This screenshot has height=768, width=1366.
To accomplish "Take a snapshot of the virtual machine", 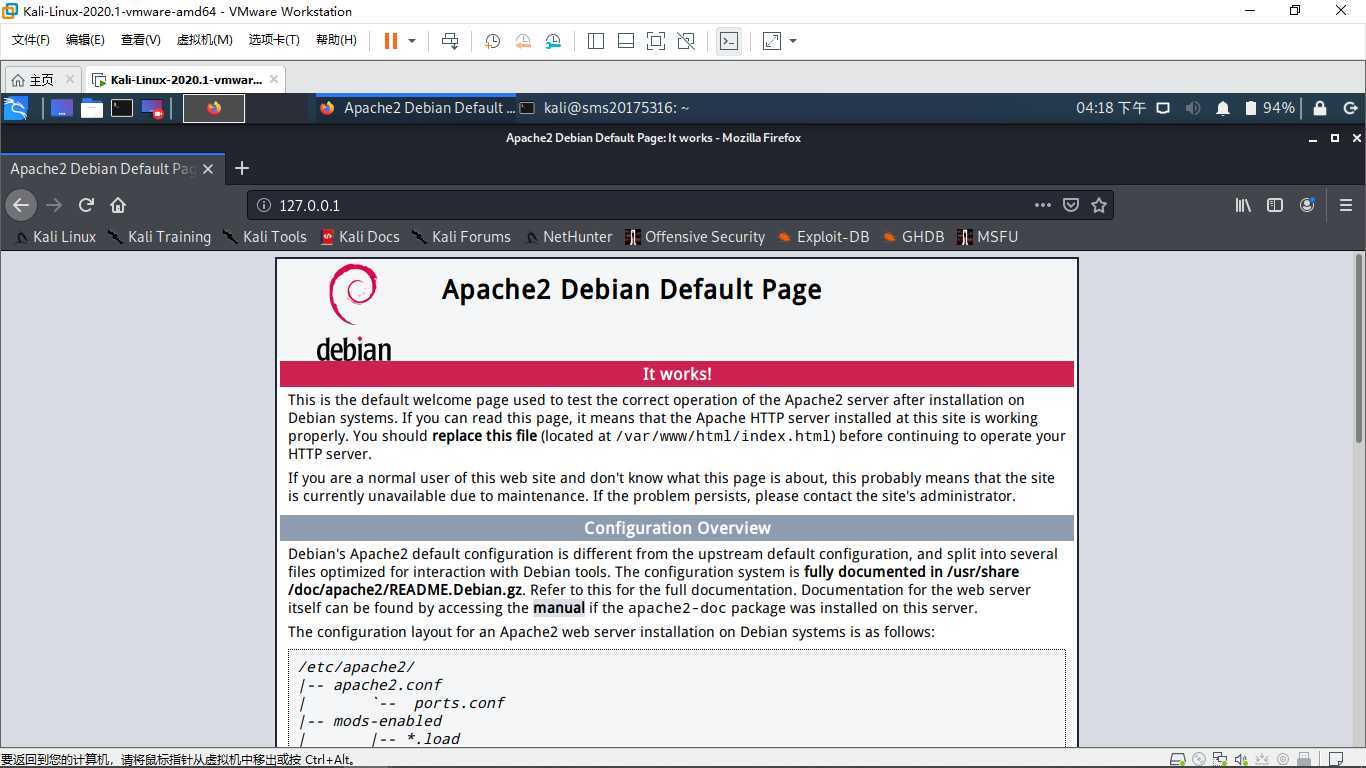I will coord(492,41).
